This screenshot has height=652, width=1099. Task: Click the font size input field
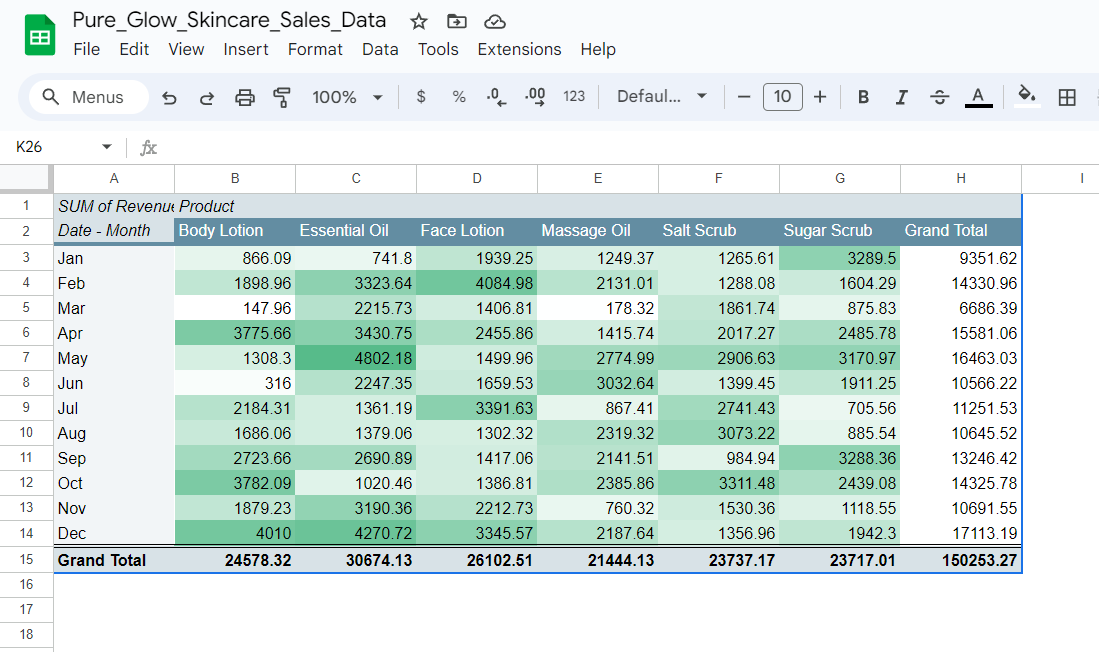pos(782,97)
